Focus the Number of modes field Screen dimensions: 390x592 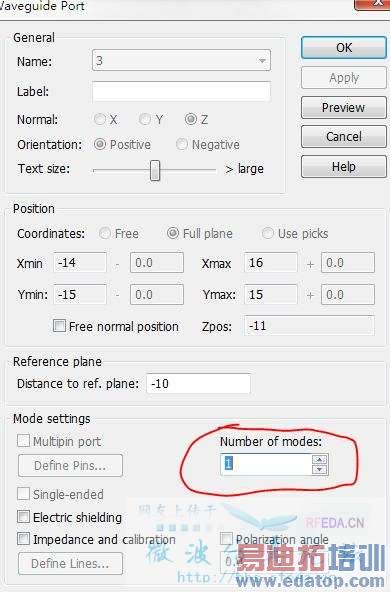[266, 464]
